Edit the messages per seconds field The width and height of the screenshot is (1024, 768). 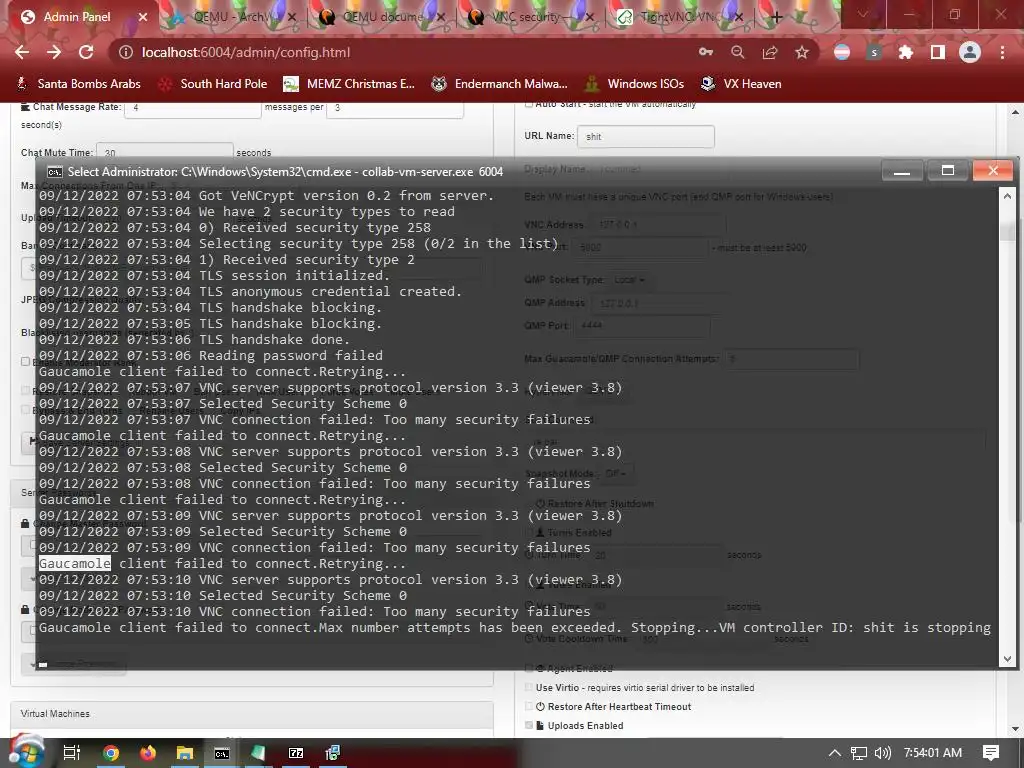point(394,108)
